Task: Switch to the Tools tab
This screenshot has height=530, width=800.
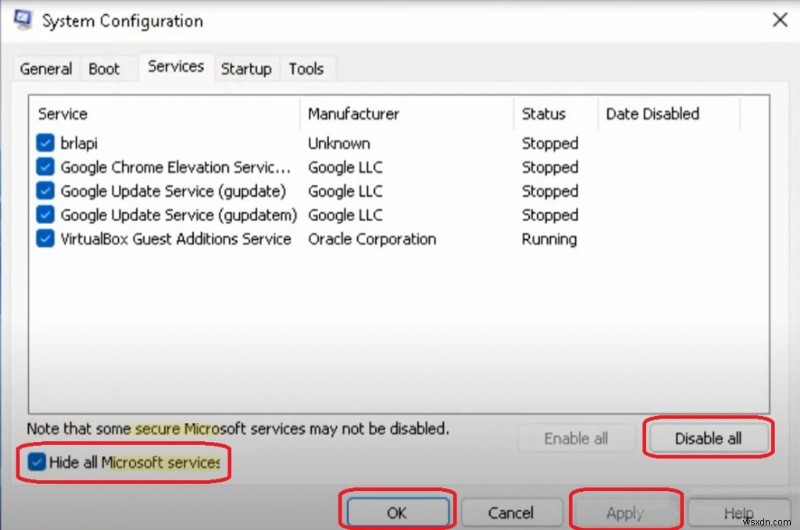Action: click(x=306, y=69)
